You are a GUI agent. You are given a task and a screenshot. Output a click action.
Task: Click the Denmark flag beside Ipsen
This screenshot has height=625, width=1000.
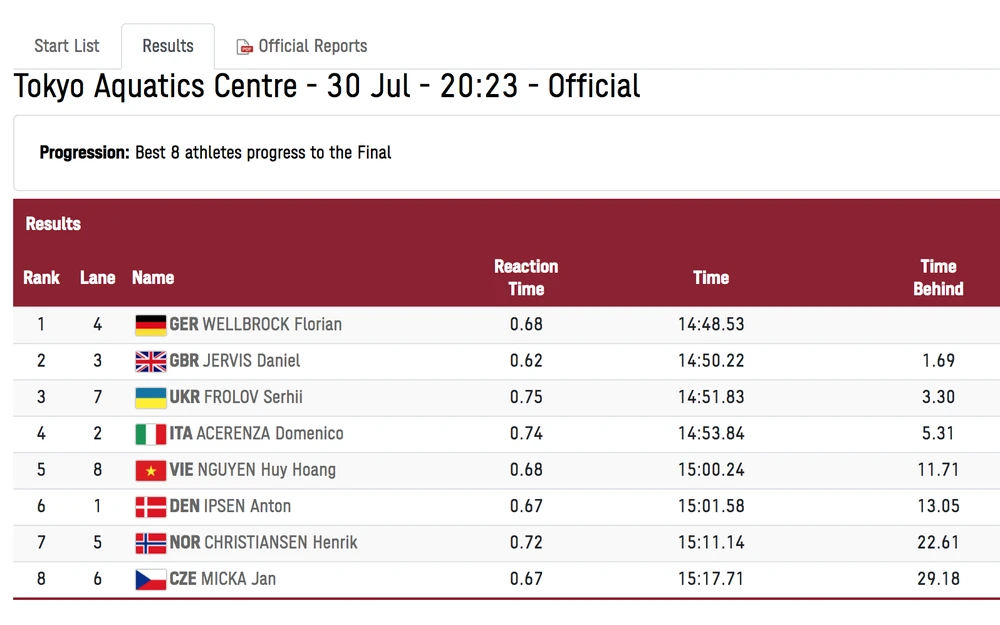pos(151,507)
